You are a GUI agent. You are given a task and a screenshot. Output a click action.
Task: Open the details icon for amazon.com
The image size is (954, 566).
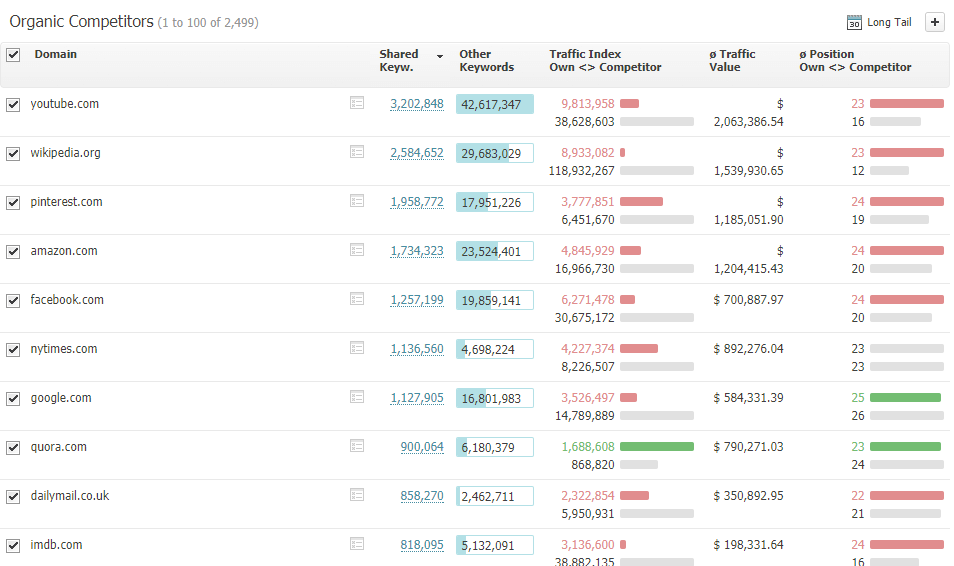[357, 250]
